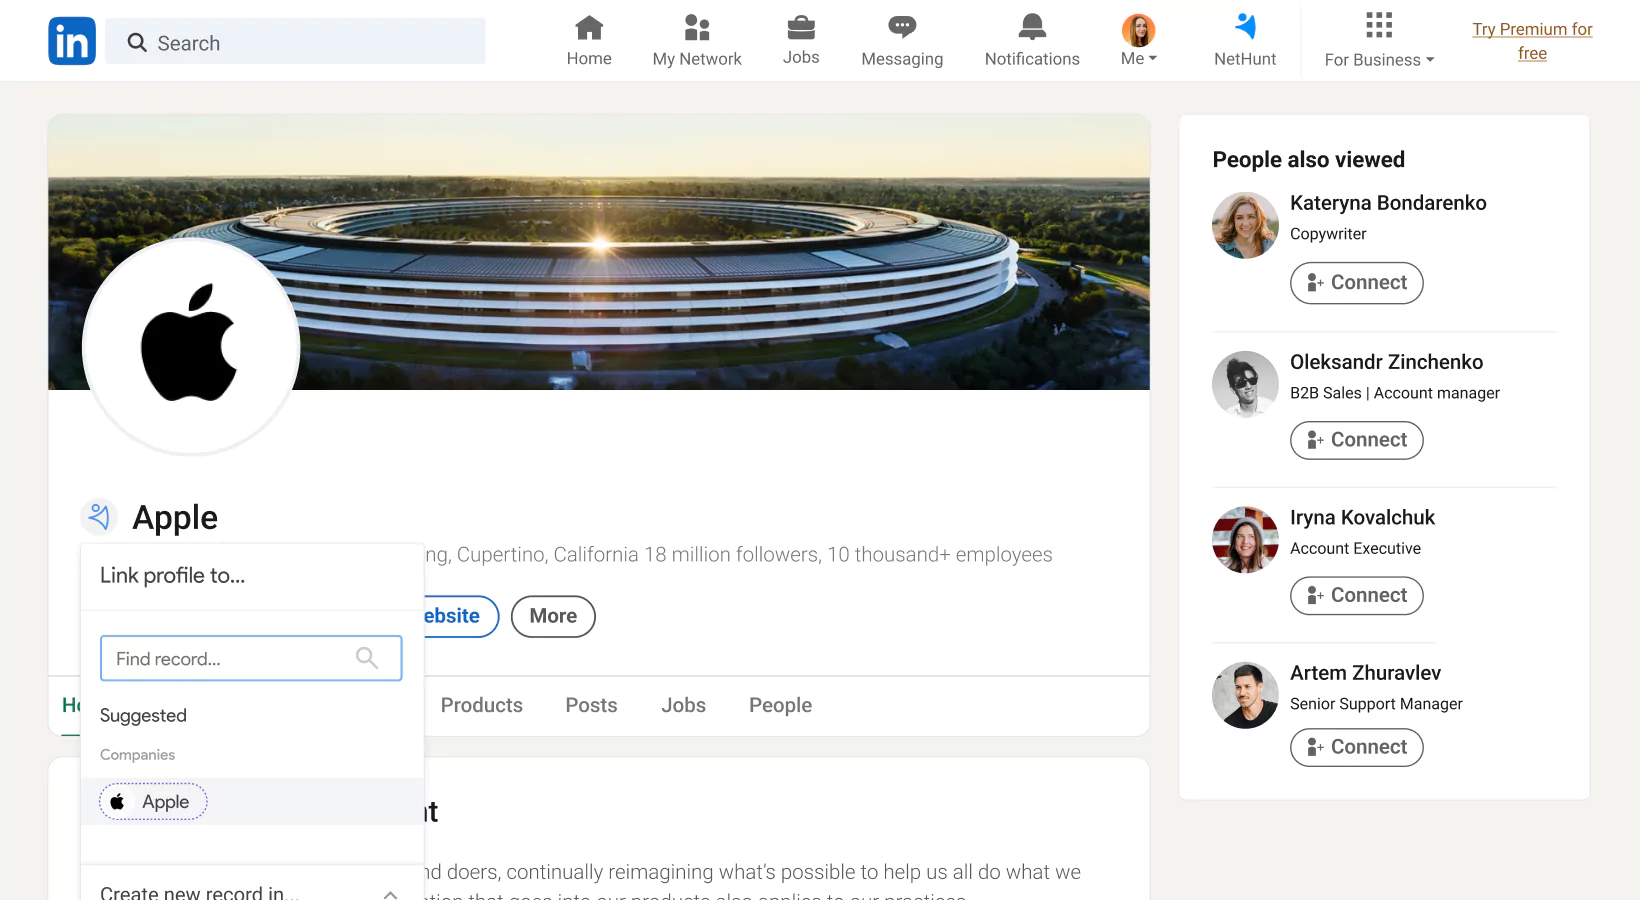Connect with Kateryna Bondarenko
This screenshot has width=1640, height=900.
1357,283
